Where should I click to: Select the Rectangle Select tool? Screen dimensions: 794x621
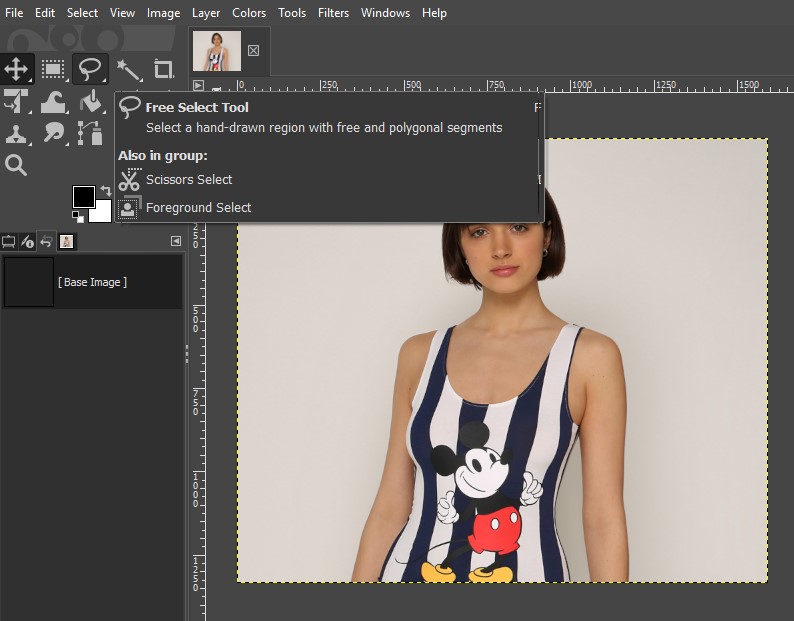pos(54,69)
